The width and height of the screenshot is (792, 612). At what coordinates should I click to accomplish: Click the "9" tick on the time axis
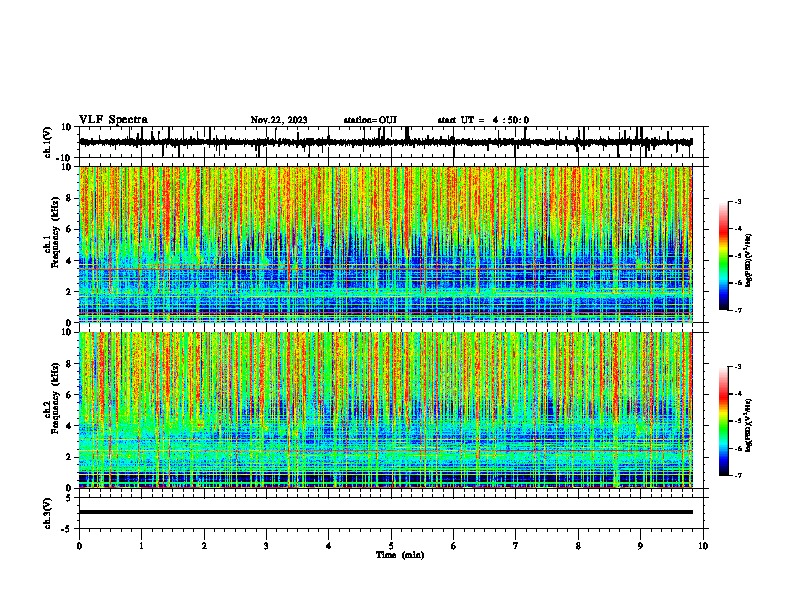pyautogui.click(x=640, y=546)
